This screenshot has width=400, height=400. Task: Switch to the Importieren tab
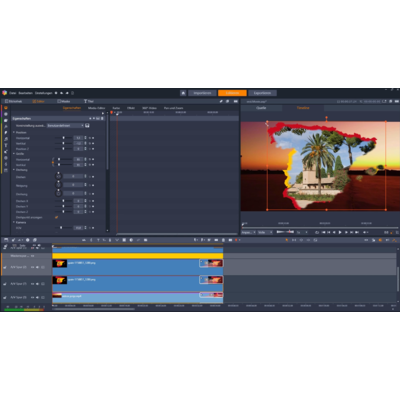[x=202, y=93]
